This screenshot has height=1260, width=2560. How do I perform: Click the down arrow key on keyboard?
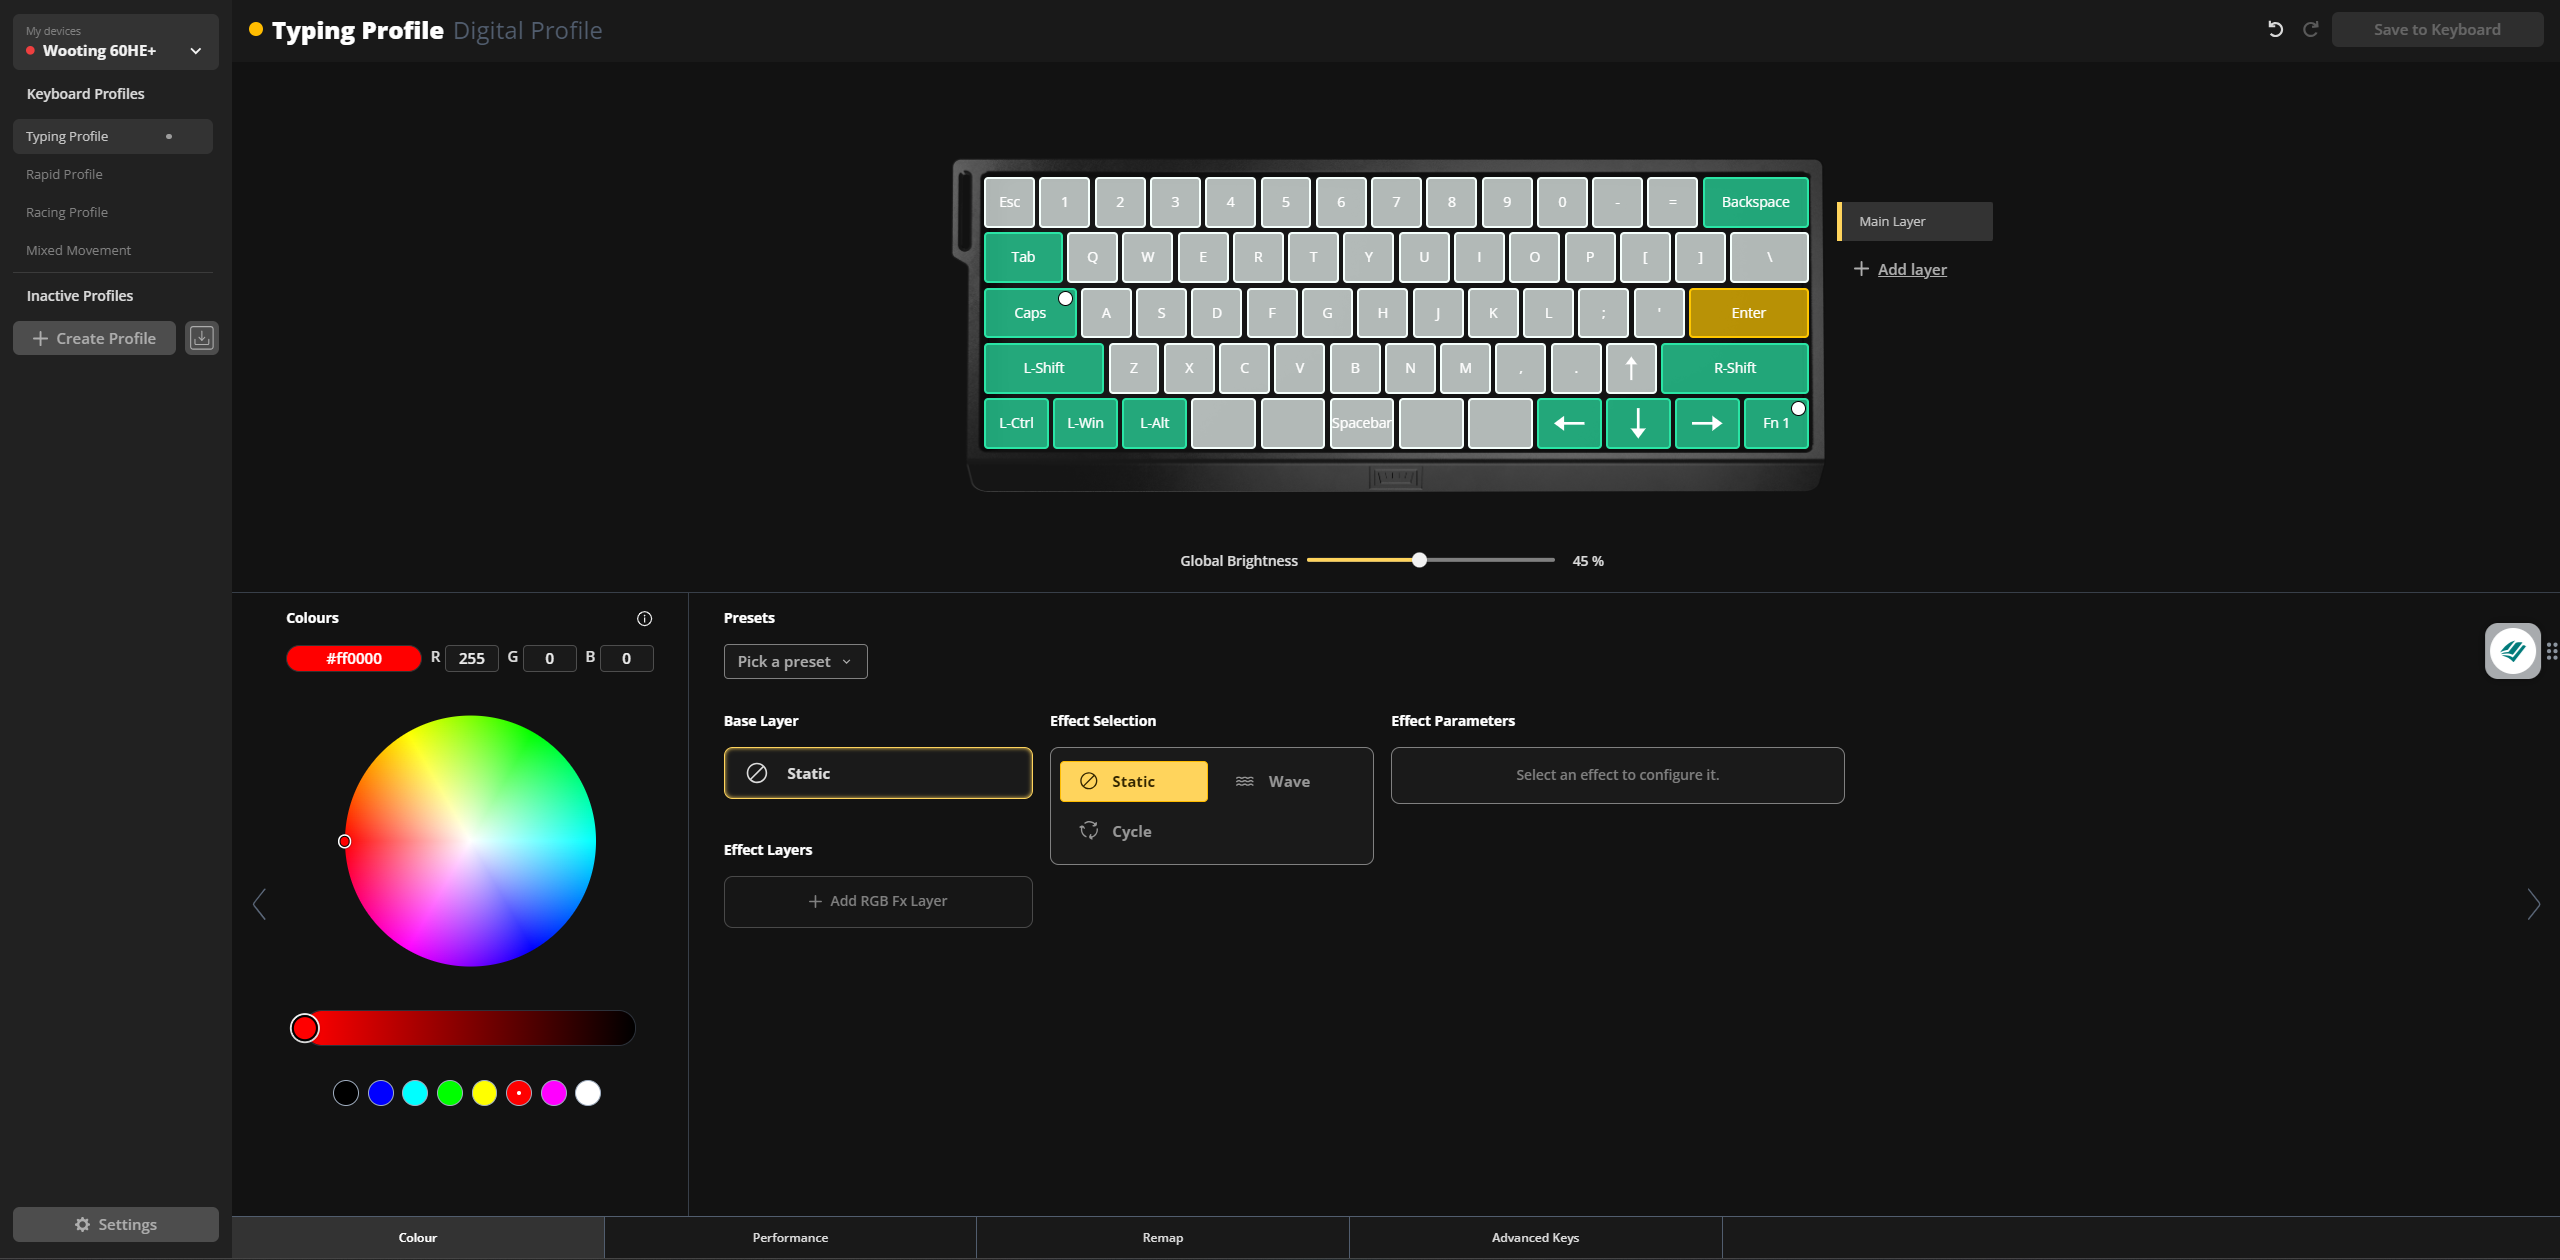1638,423
